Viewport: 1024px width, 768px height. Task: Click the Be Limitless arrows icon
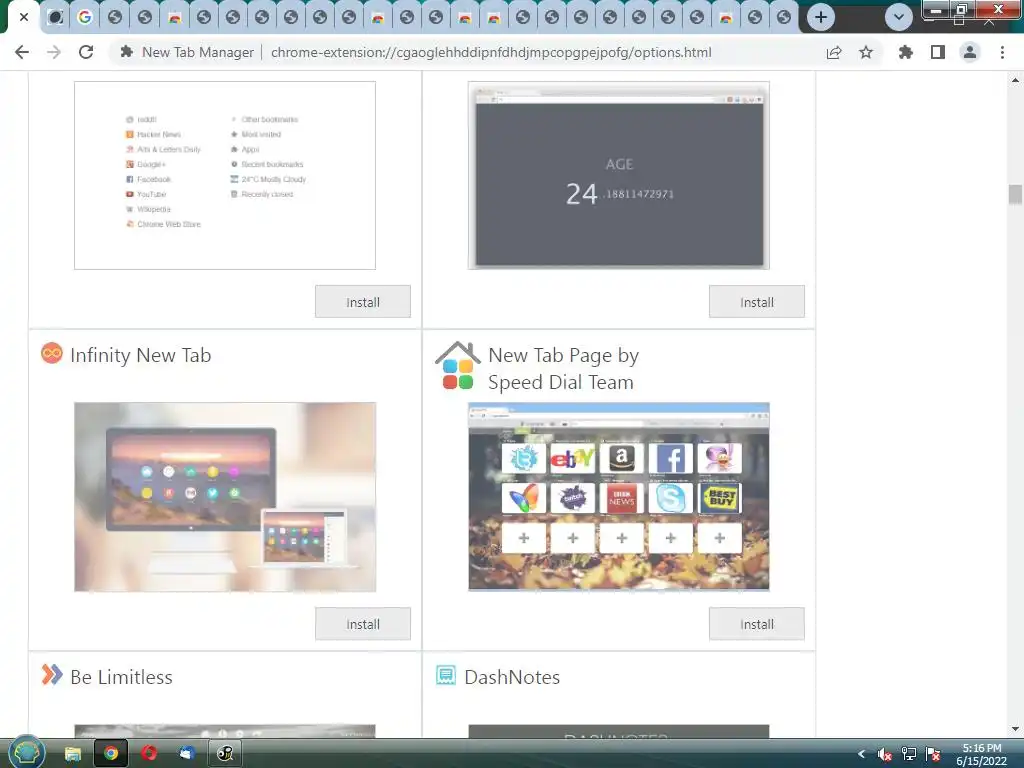52,674
